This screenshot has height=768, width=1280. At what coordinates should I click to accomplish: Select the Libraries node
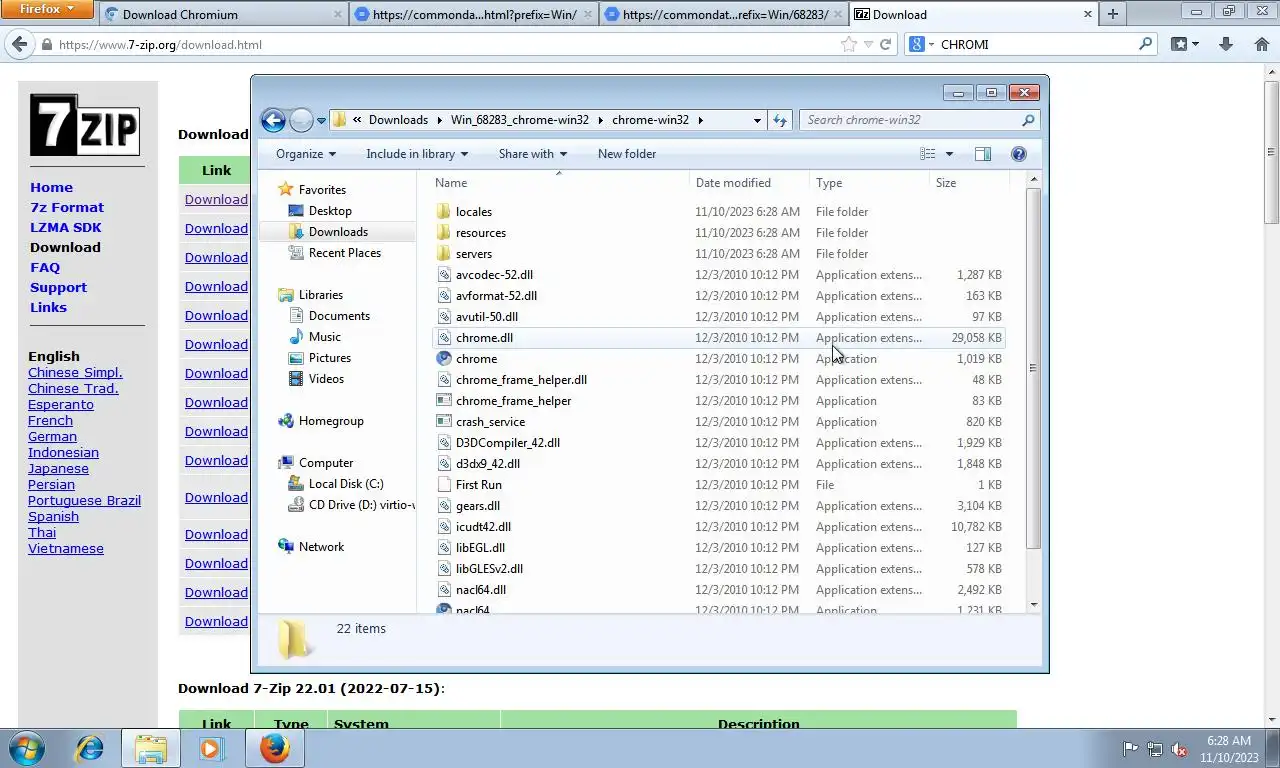click(x=320, y=295)
